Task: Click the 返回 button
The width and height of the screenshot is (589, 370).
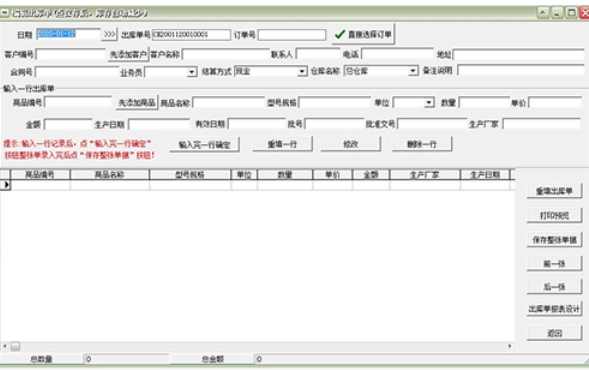Action: pos(554,333)
